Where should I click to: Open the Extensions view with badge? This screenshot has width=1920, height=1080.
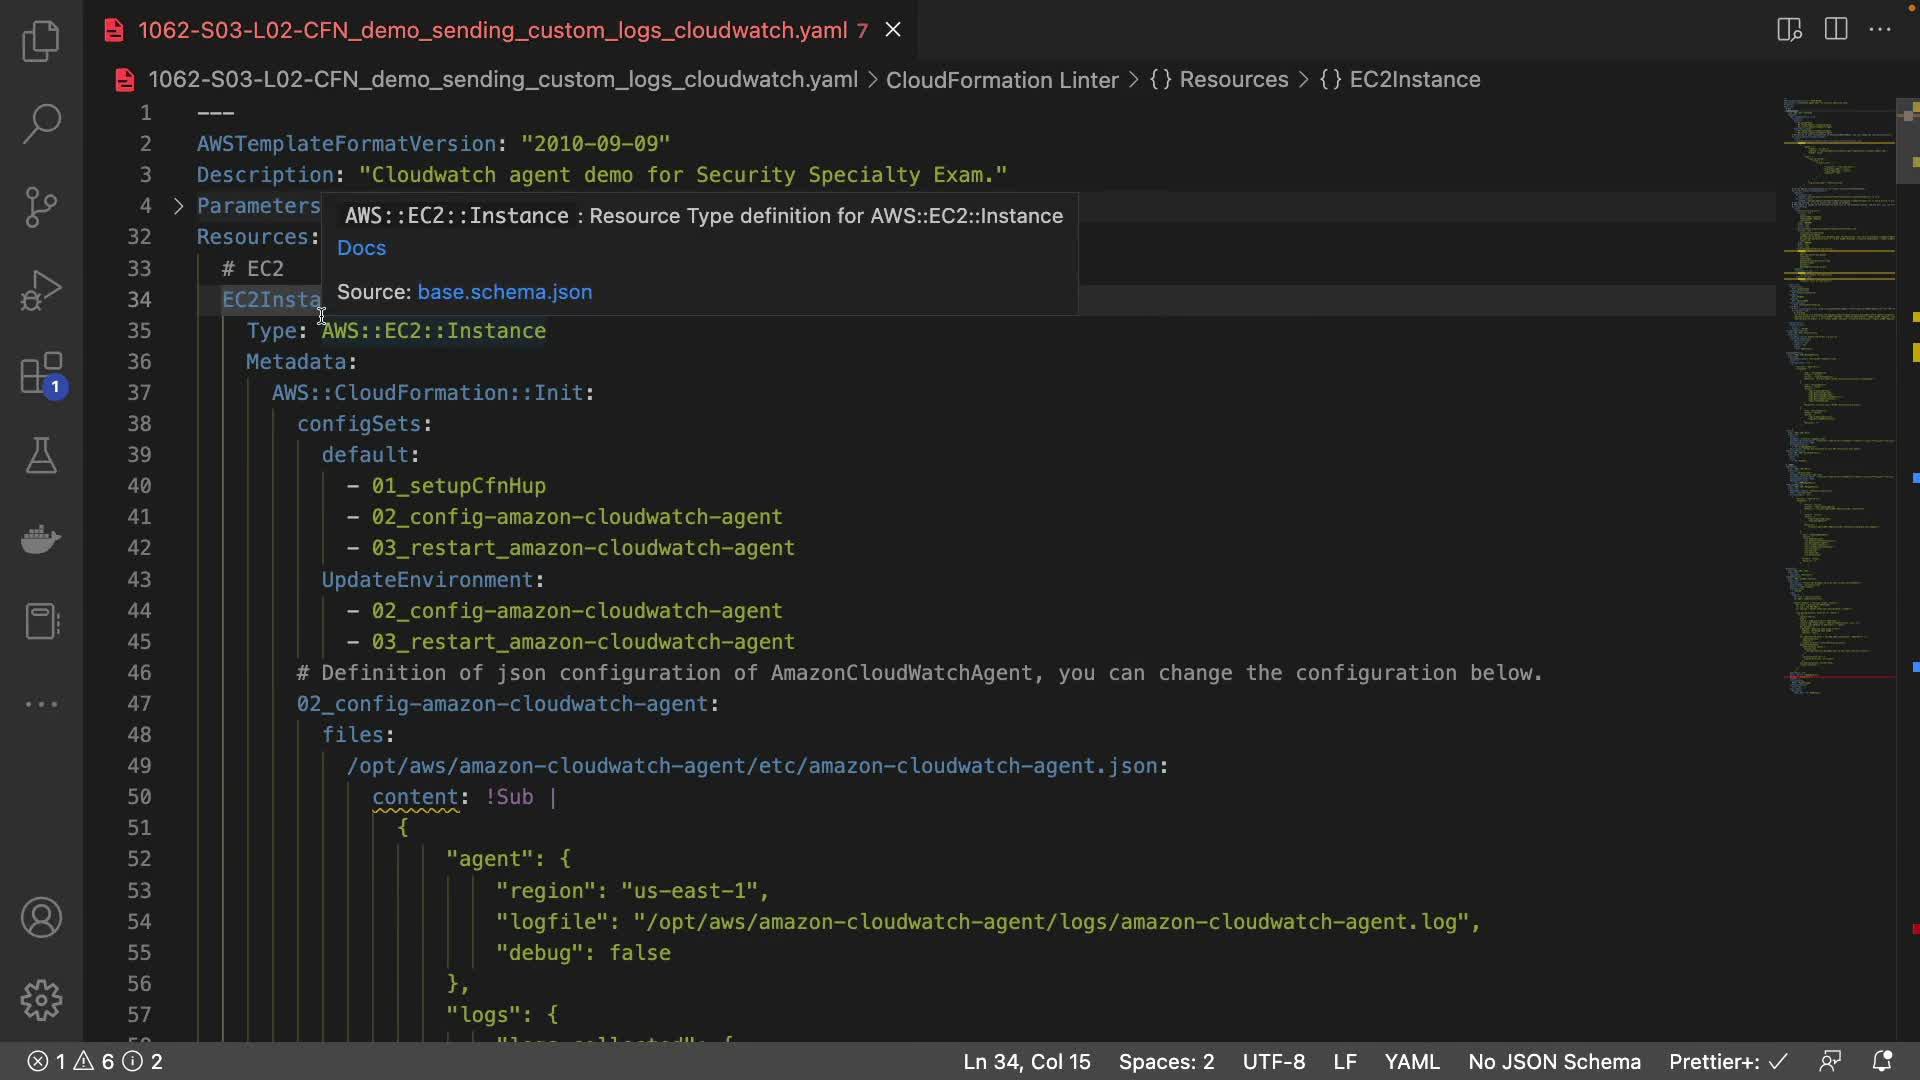pos(41,375)
